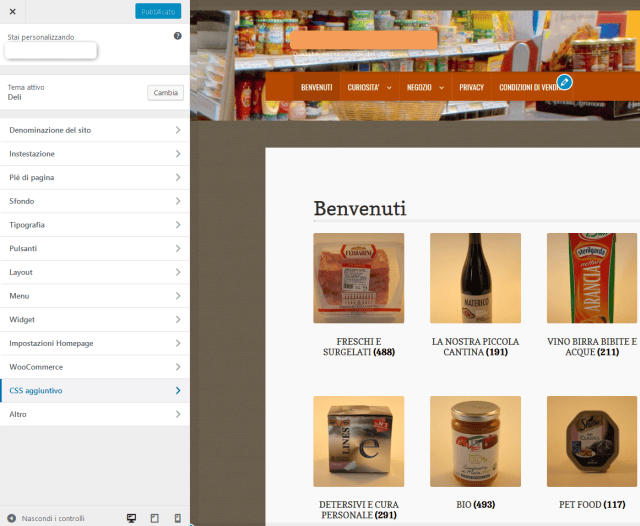Image resolution: width=640 pixels, height=526 pixels.
Task: Click the Pubblicato button
Action: point(158,11)
